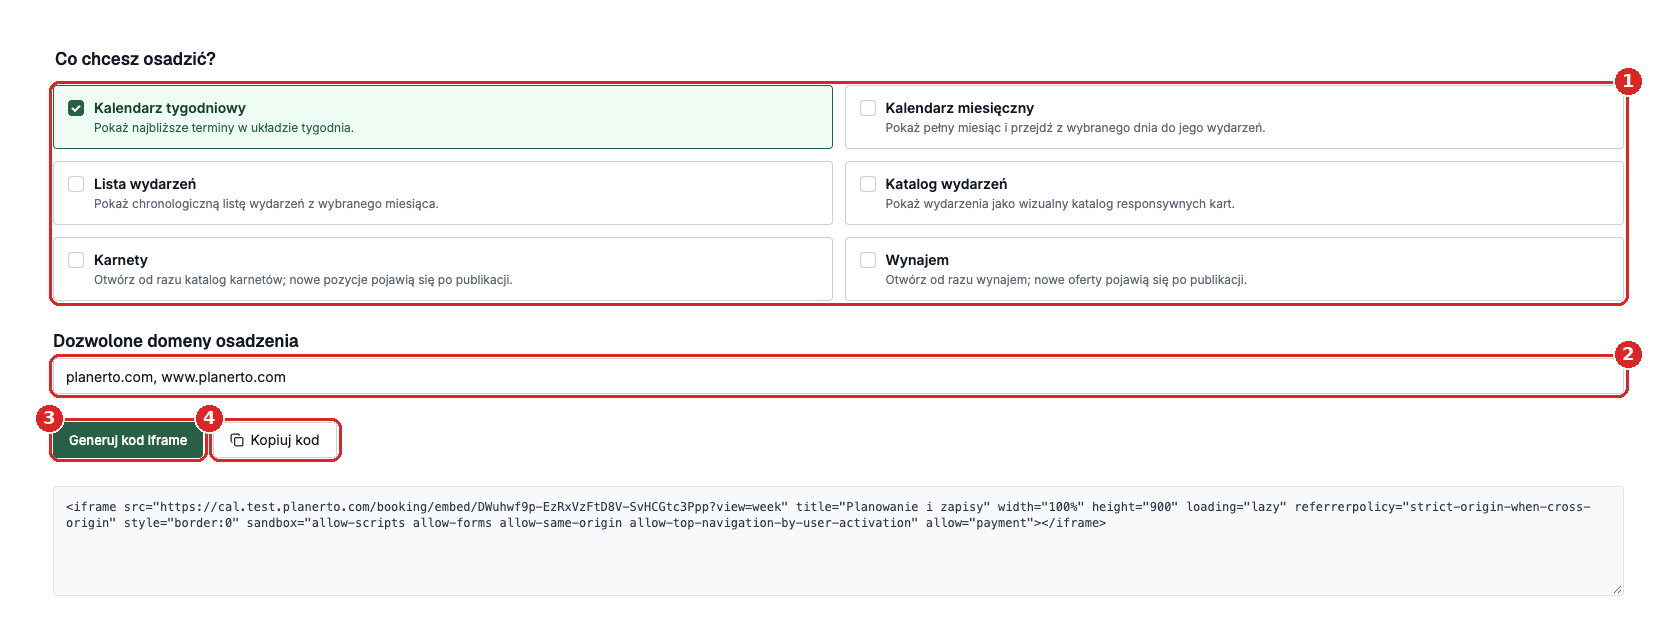
Task: Click the 'Kalendarz tygodniowy' title text
Action: coord(170,108)
